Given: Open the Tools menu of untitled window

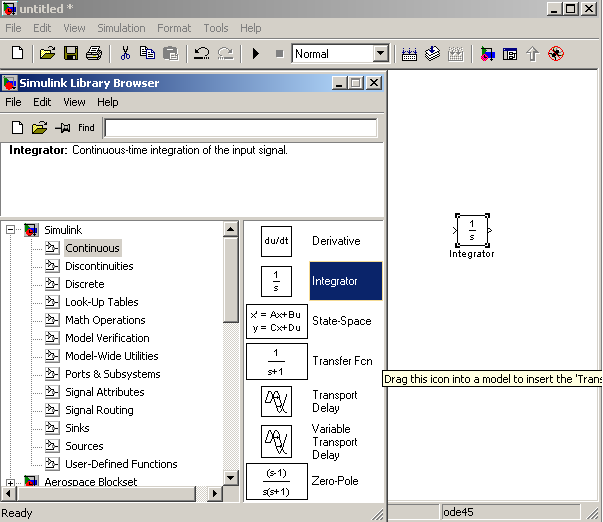Looking at the screenshot, I should (216, 28).
